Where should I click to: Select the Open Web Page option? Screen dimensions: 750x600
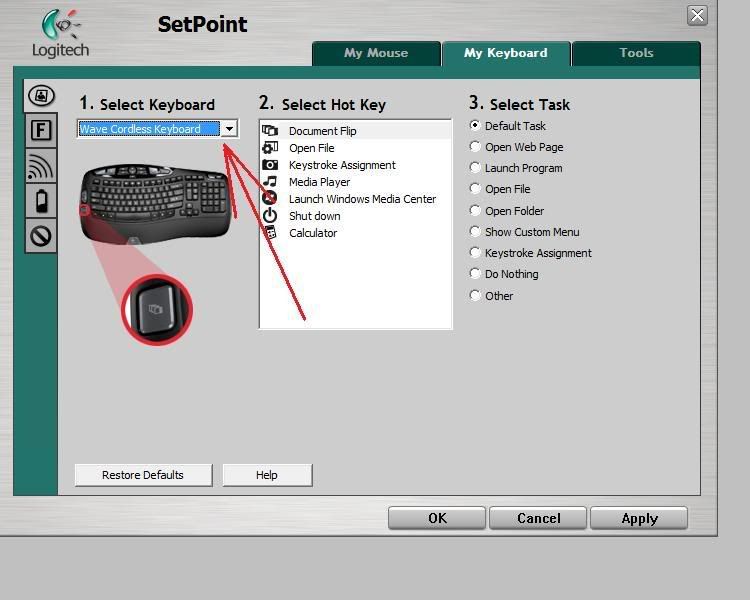[474, 146]
